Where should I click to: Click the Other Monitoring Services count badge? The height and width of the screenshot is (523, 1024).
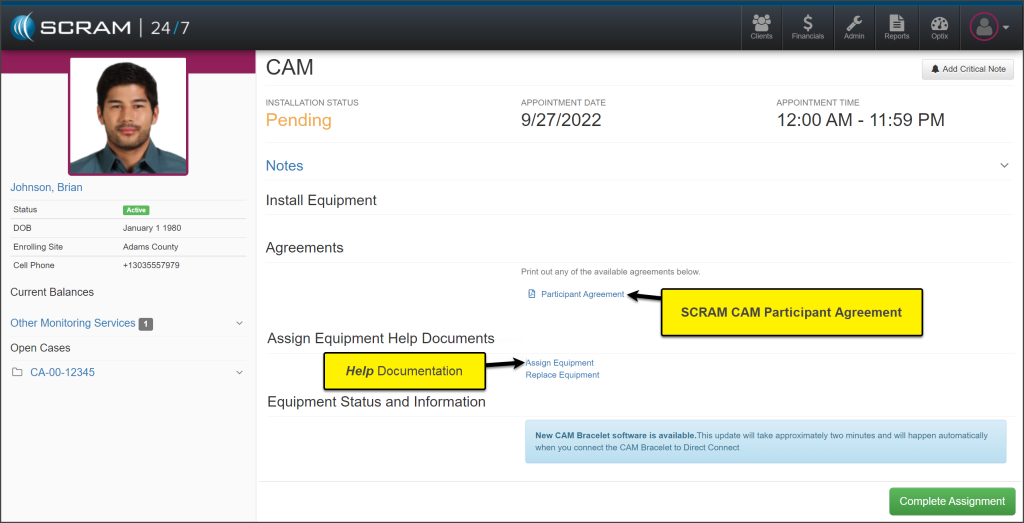[145, 324]
